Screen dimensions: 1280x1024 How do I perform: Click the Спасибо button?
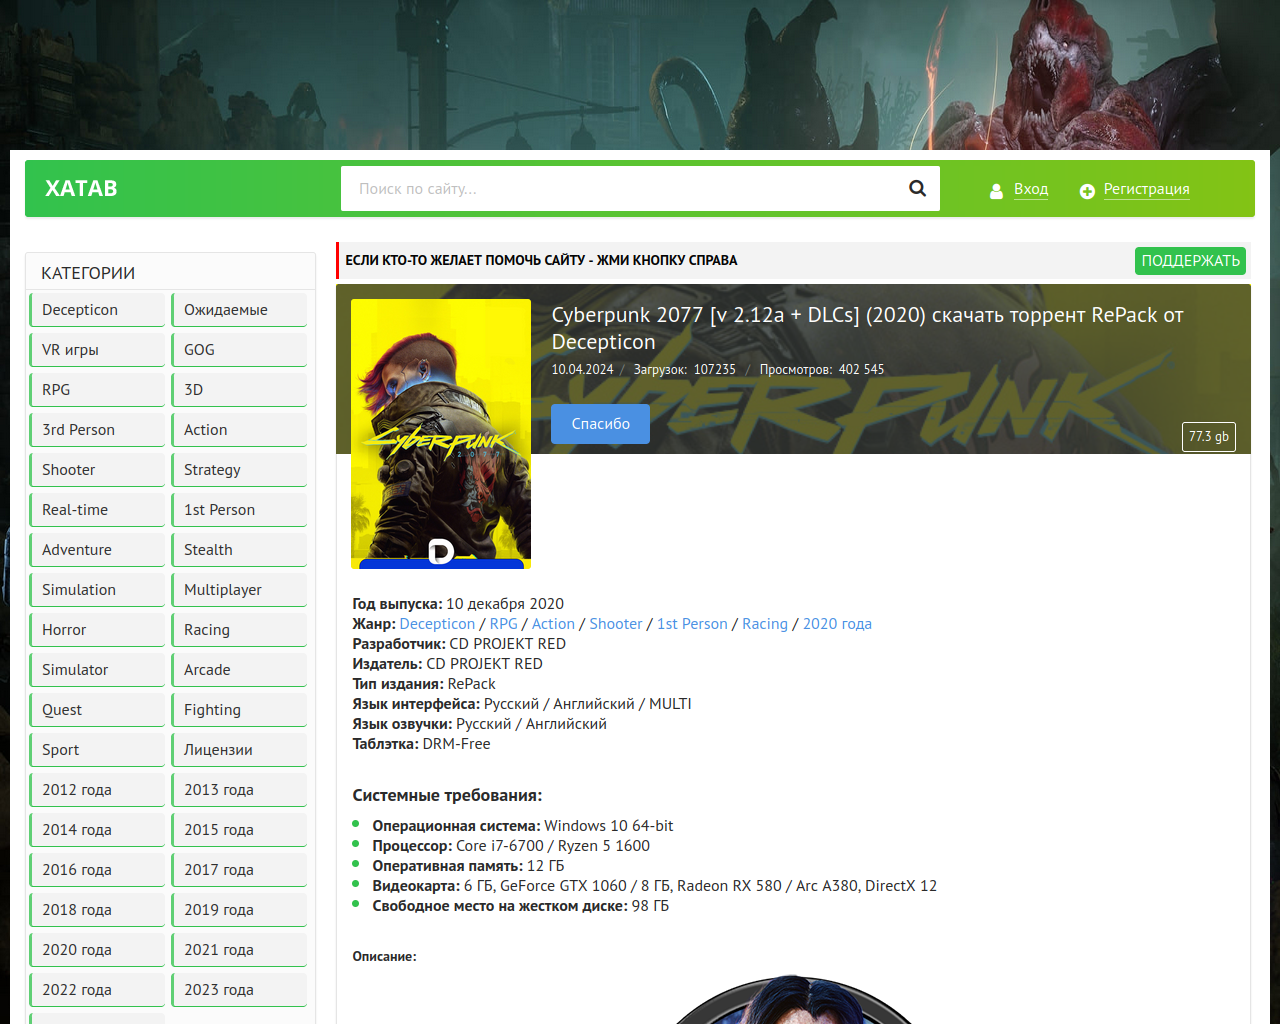(600, 424)
